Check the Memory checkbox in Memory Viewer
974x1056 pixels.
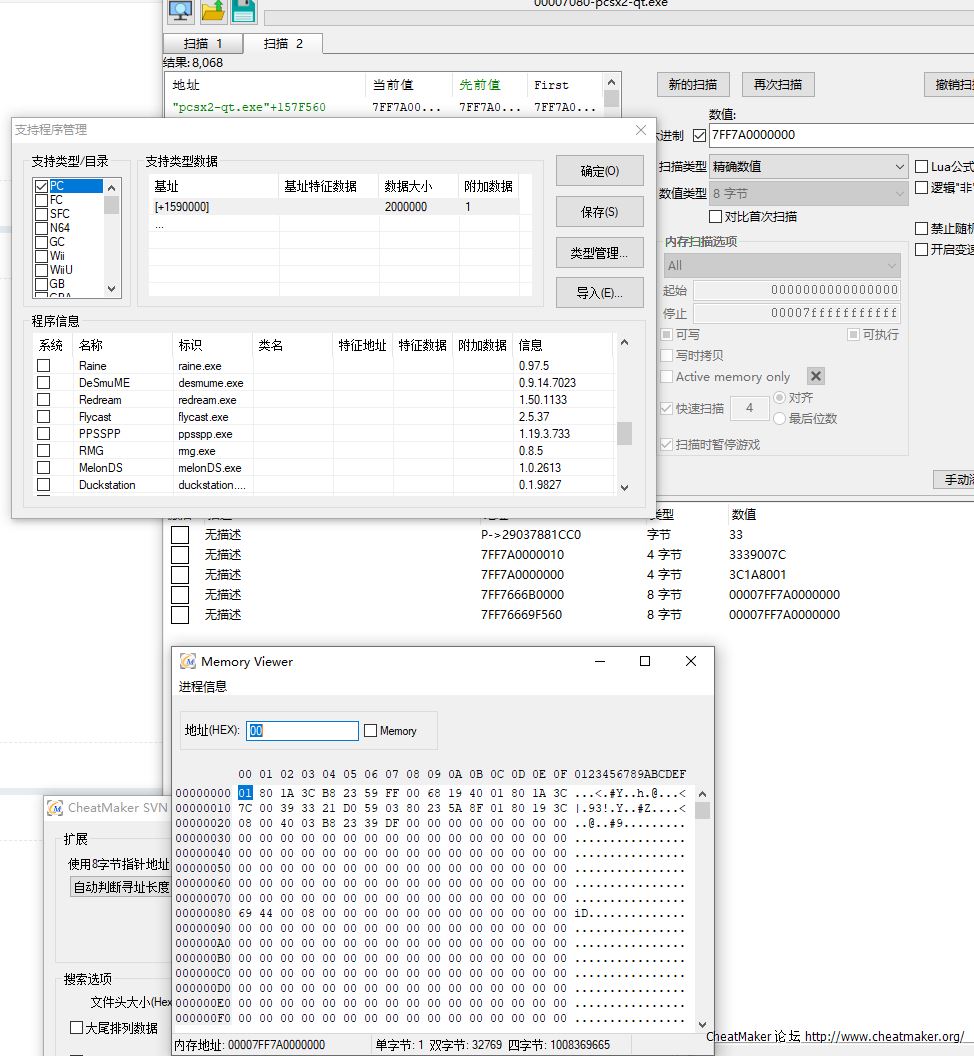[371, 731]
